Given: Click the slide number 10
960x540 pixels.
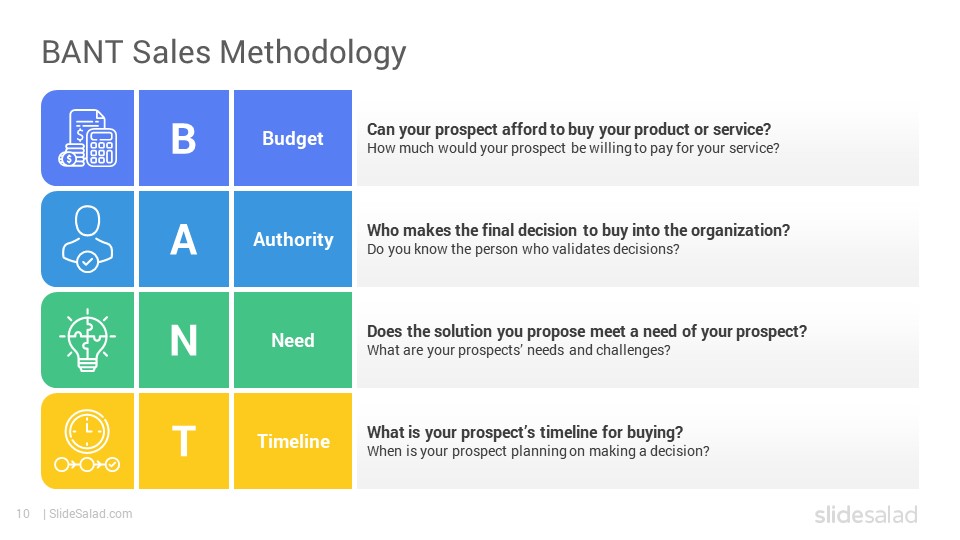Looking at the screenshot, I should [x=23, y=514].
